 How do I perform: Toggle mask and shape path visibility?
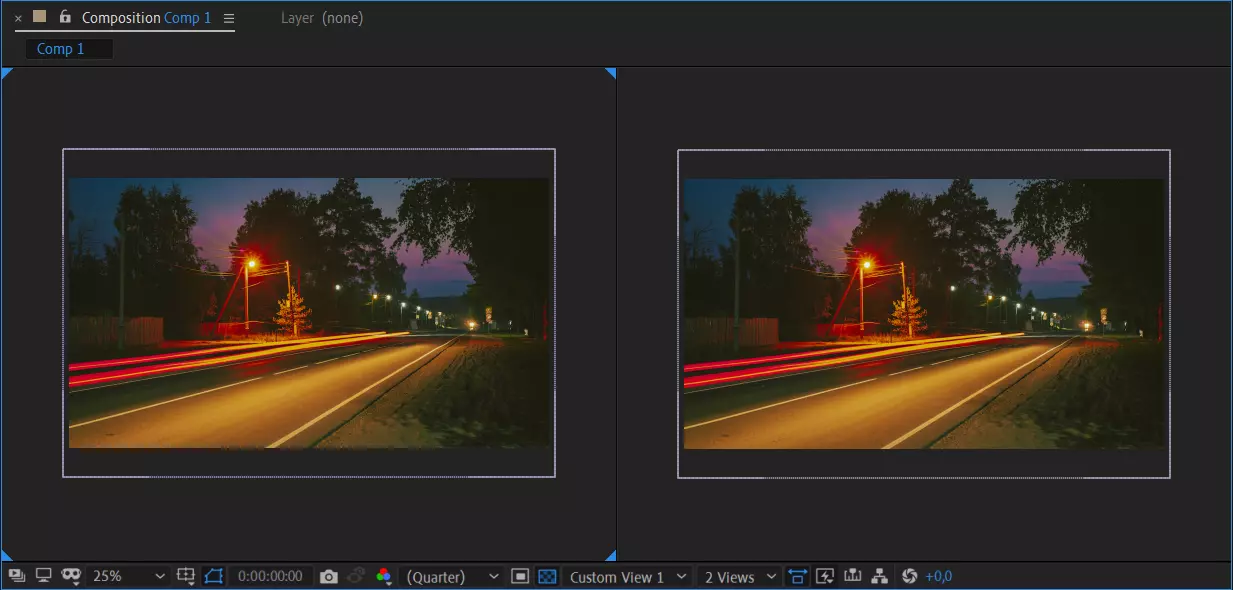click(214, 576)
